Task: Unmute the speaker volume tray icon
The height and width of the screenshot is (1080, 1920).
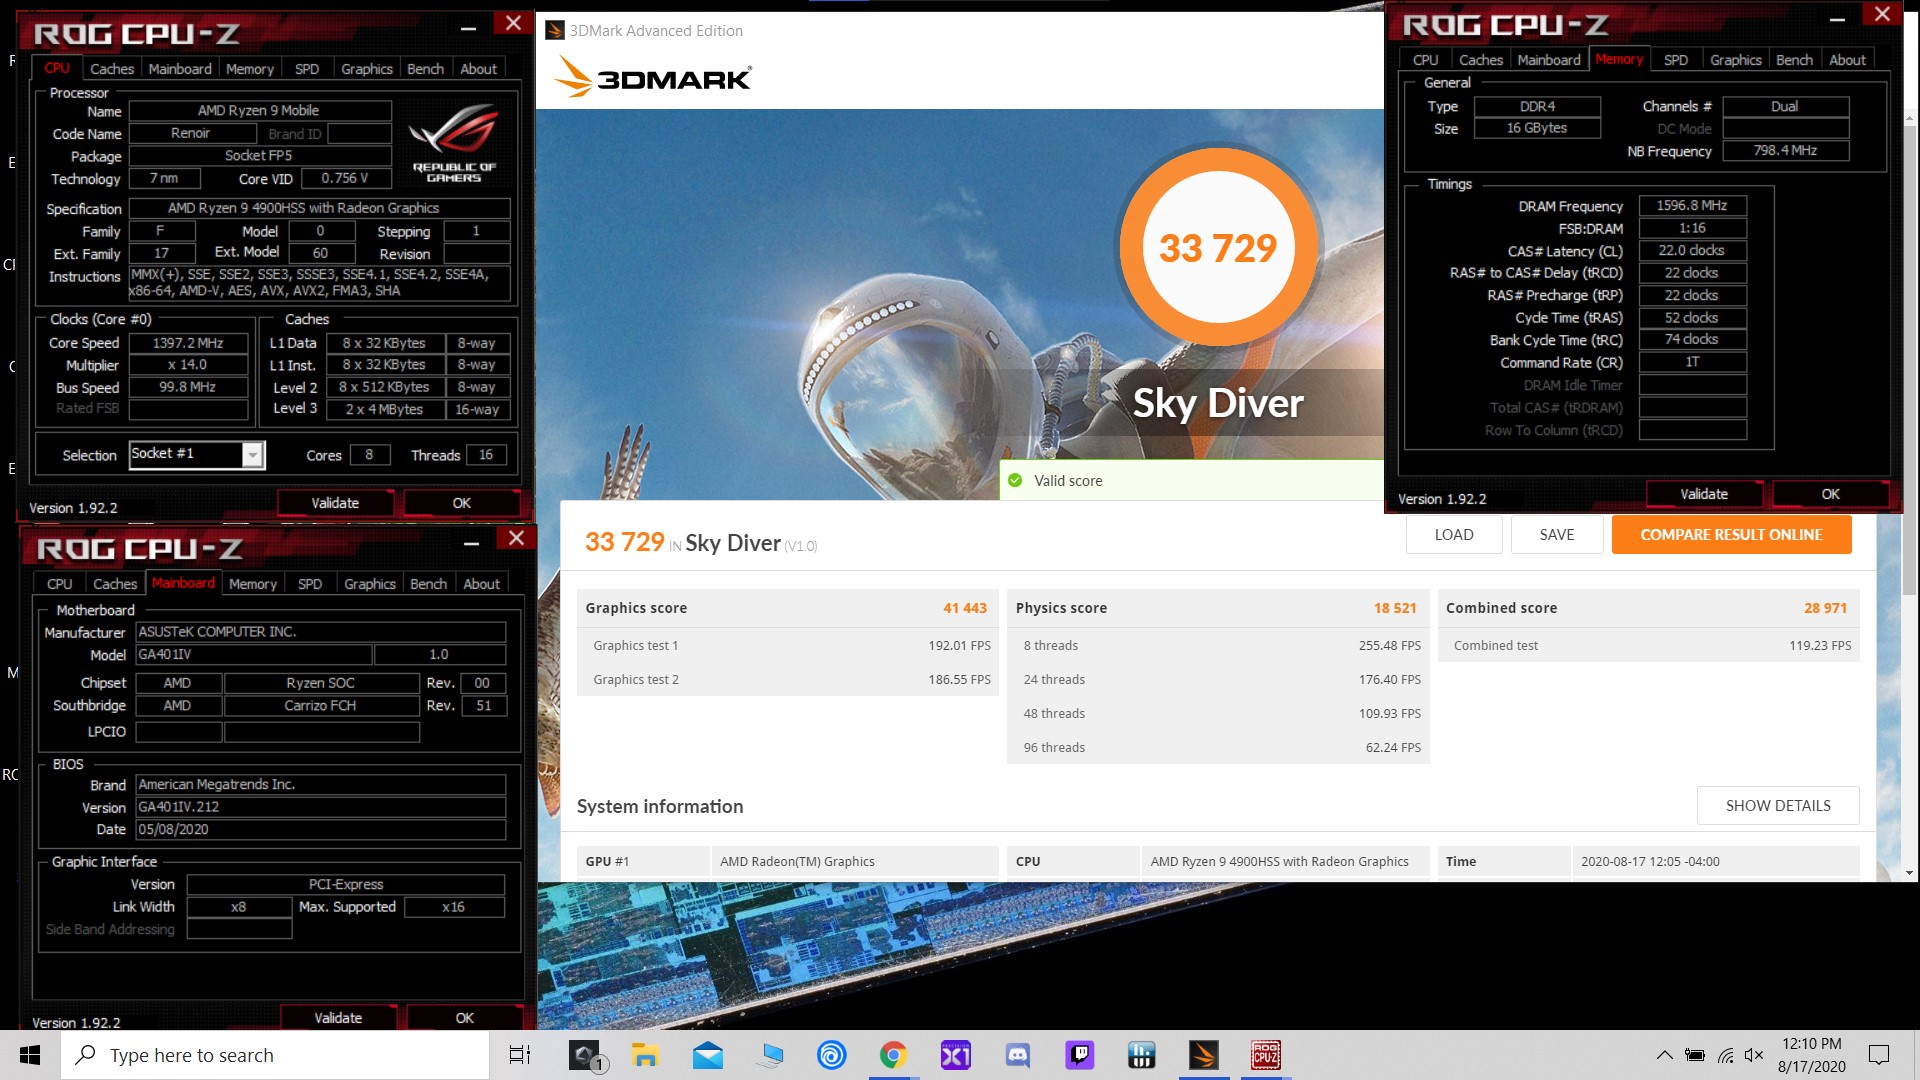Action: coord(1754,1055)
